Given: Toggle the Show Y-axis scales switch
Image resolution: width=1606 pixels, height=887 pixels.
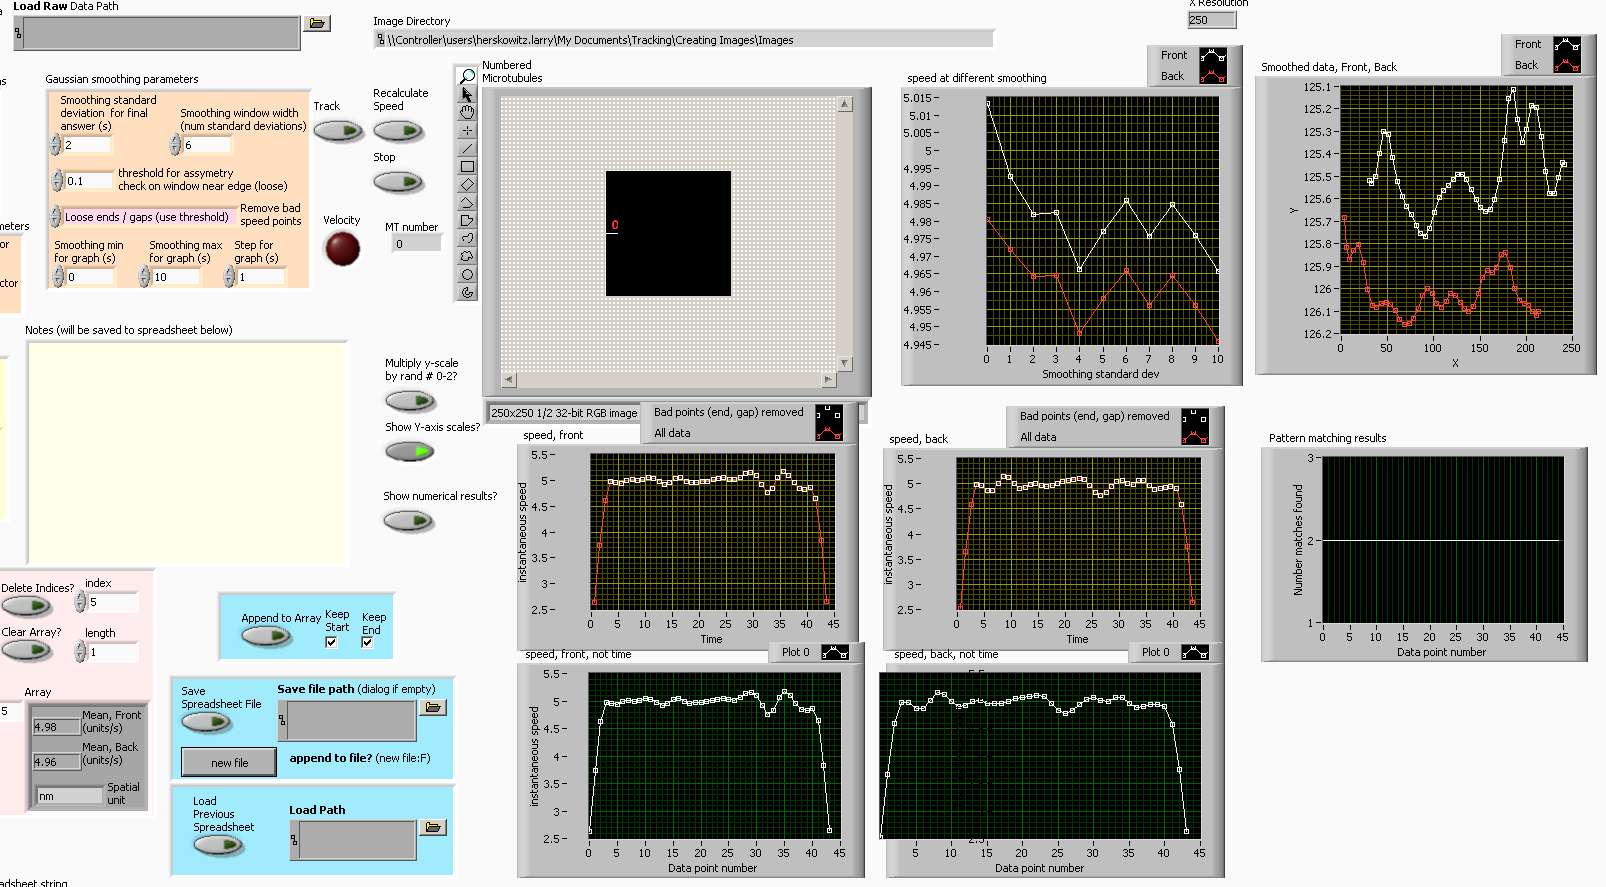Looking at the screenshot, I should coord(410,452).
